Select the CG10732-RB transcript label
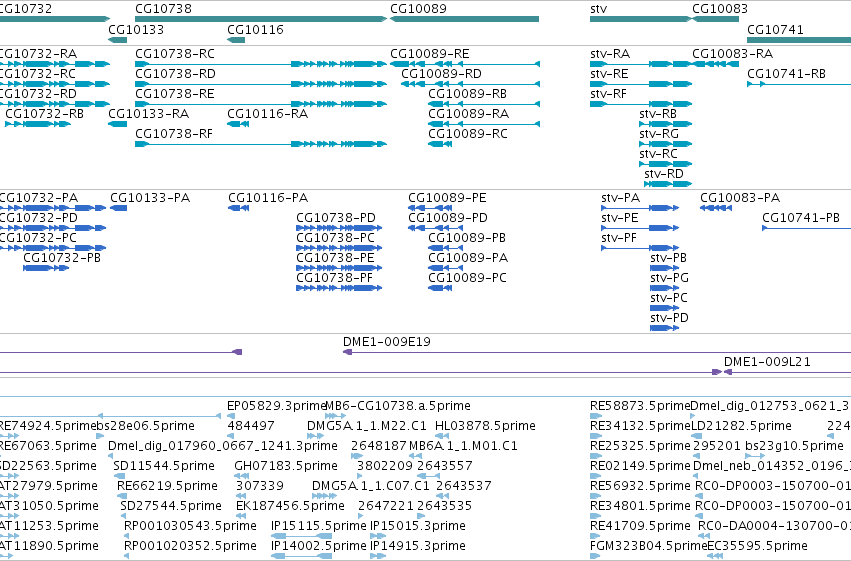 click(45, 114)
